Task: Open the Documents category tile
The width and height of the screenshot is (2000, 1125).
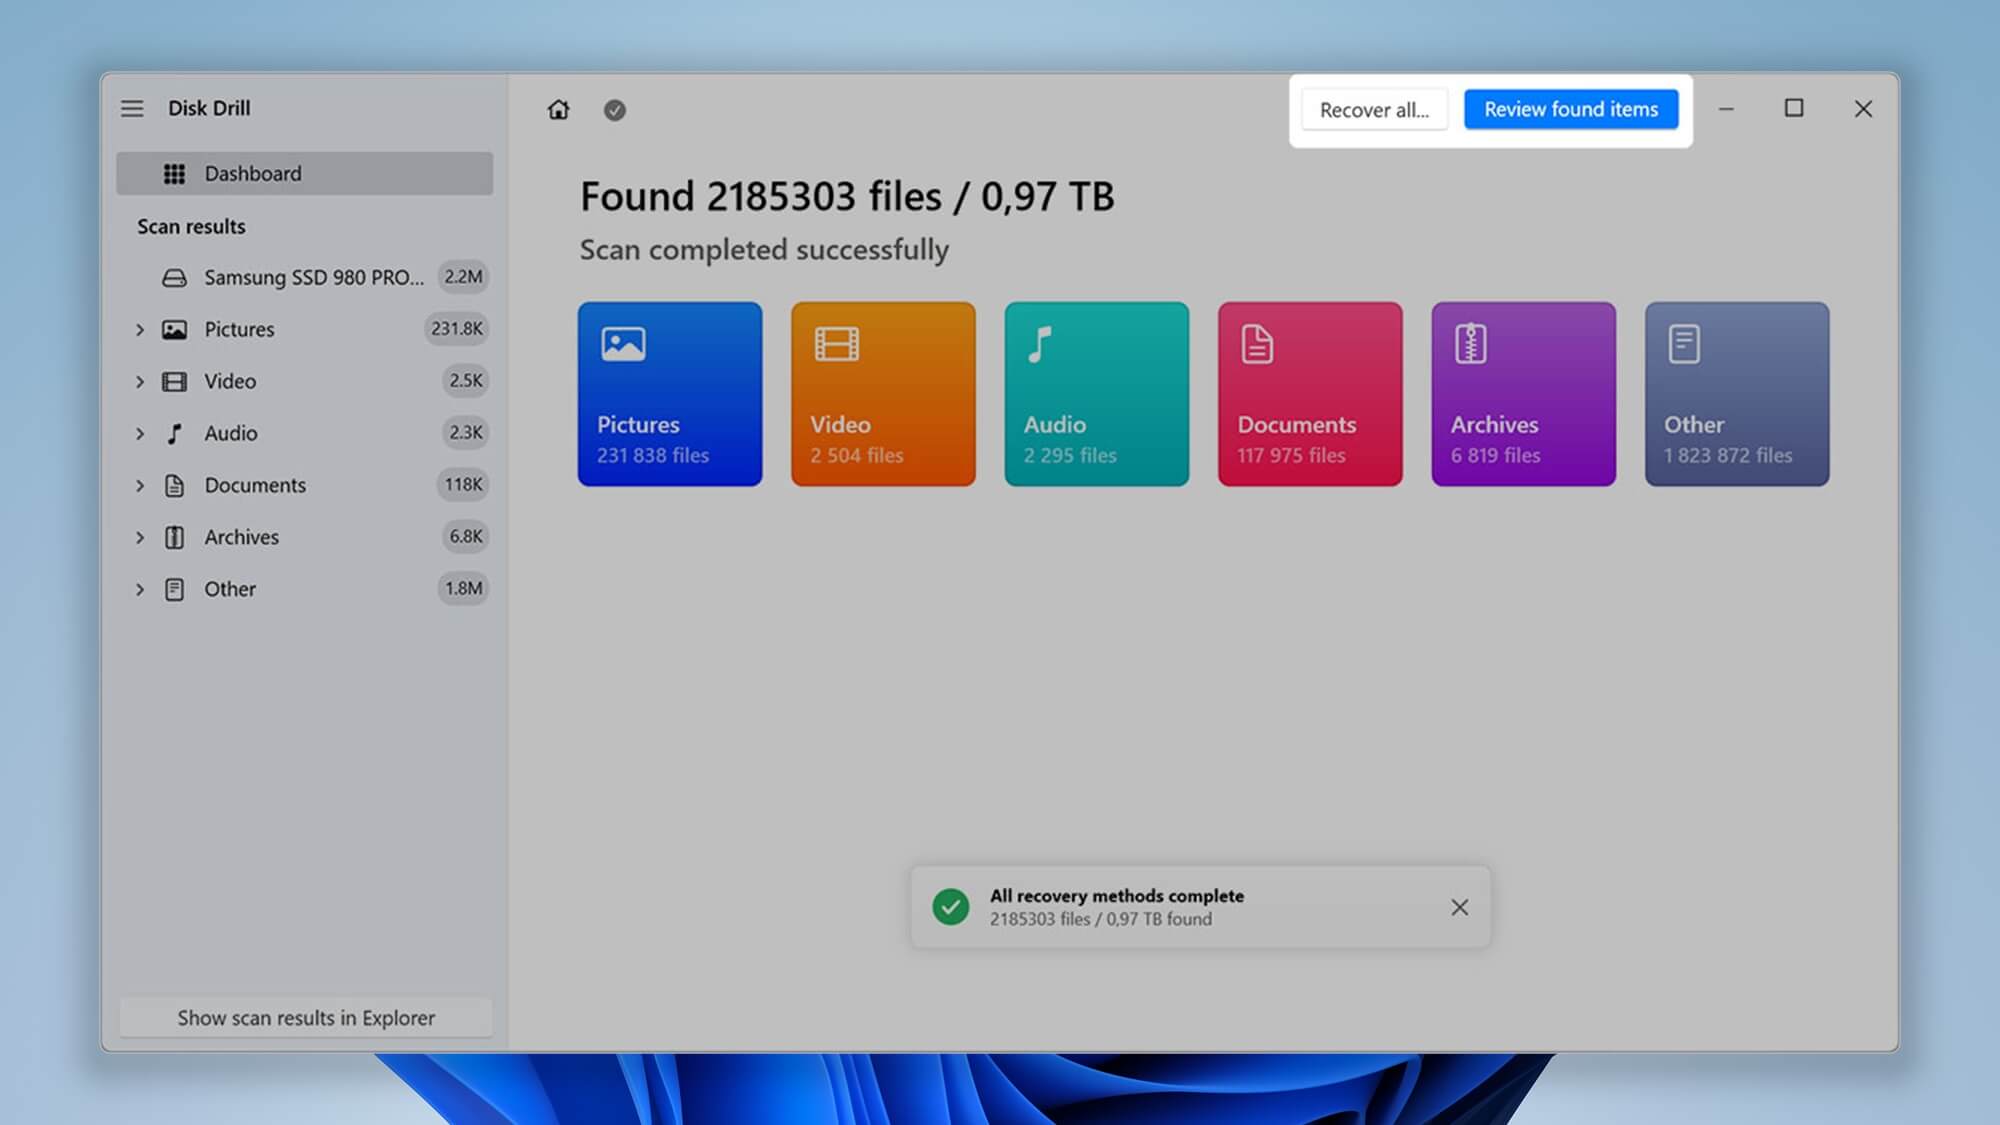Action: coord(1310,394)
